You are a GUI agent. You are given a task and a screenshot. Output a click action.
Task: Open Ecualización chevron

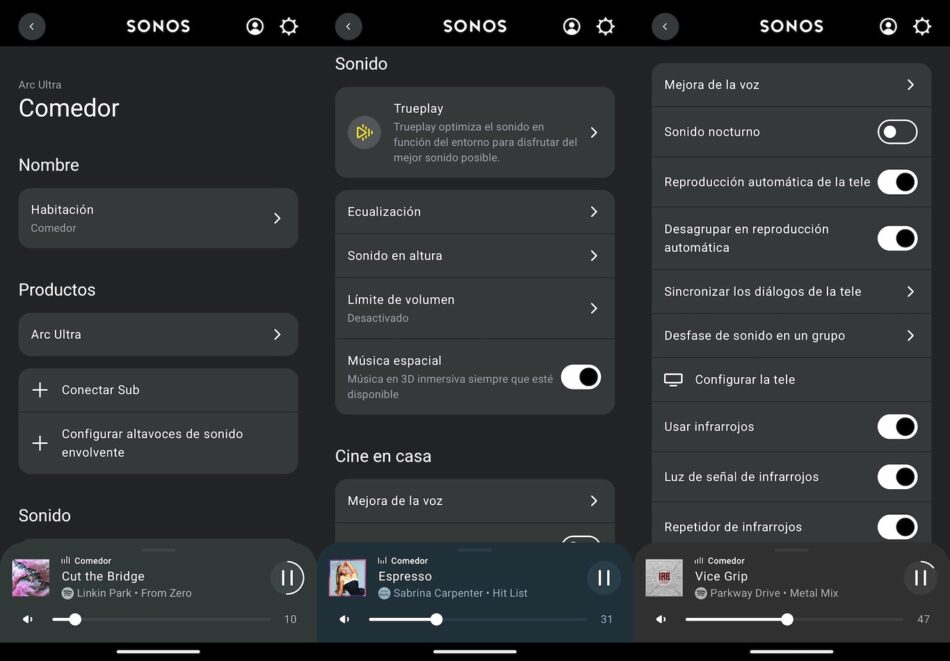coord(594,211)
